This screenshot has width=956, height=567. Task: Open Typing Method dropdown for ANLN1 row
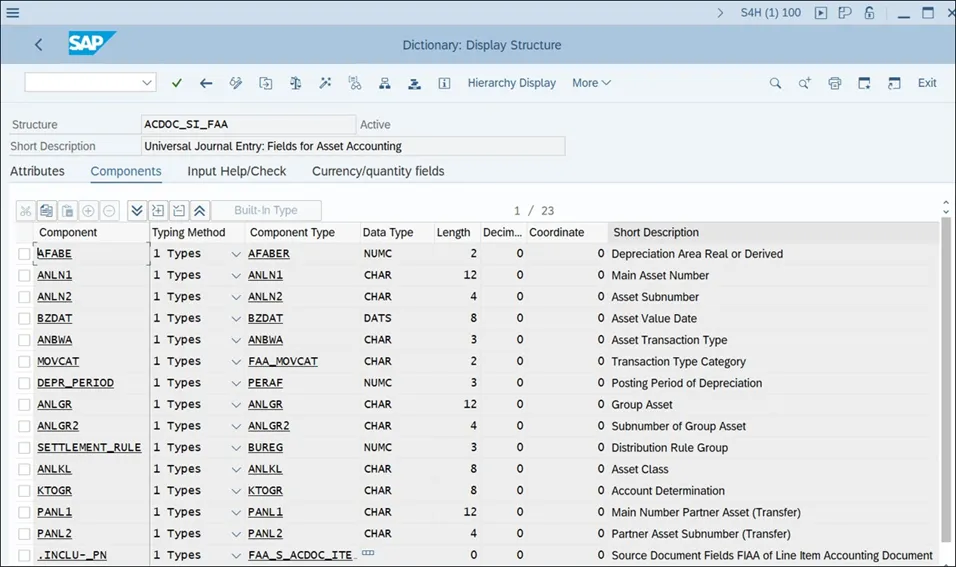click(236, 276)
